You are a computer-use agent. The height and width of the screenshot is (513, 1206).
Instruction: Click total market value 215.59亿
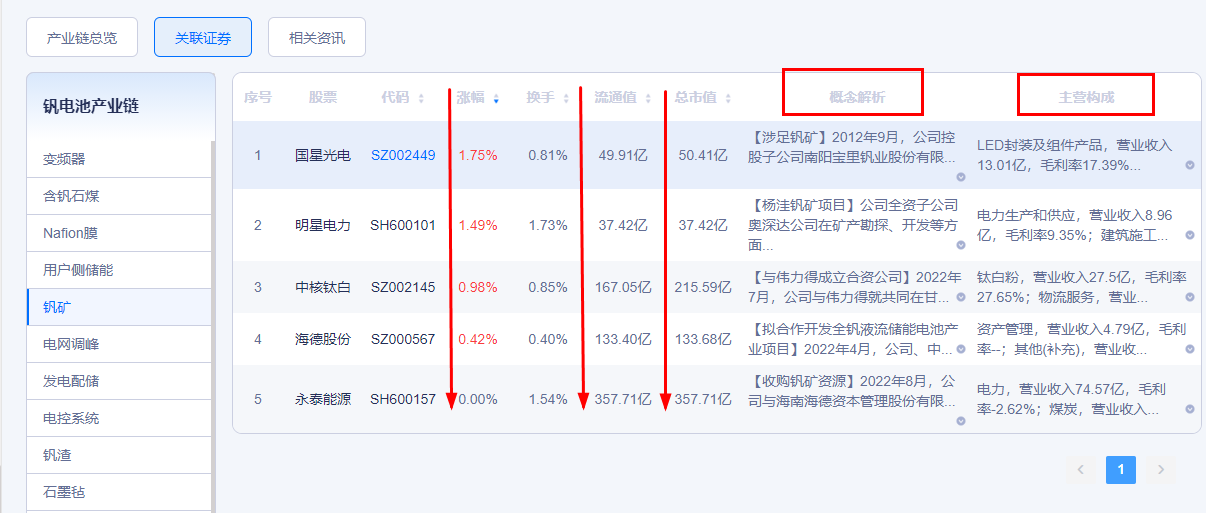702,287
